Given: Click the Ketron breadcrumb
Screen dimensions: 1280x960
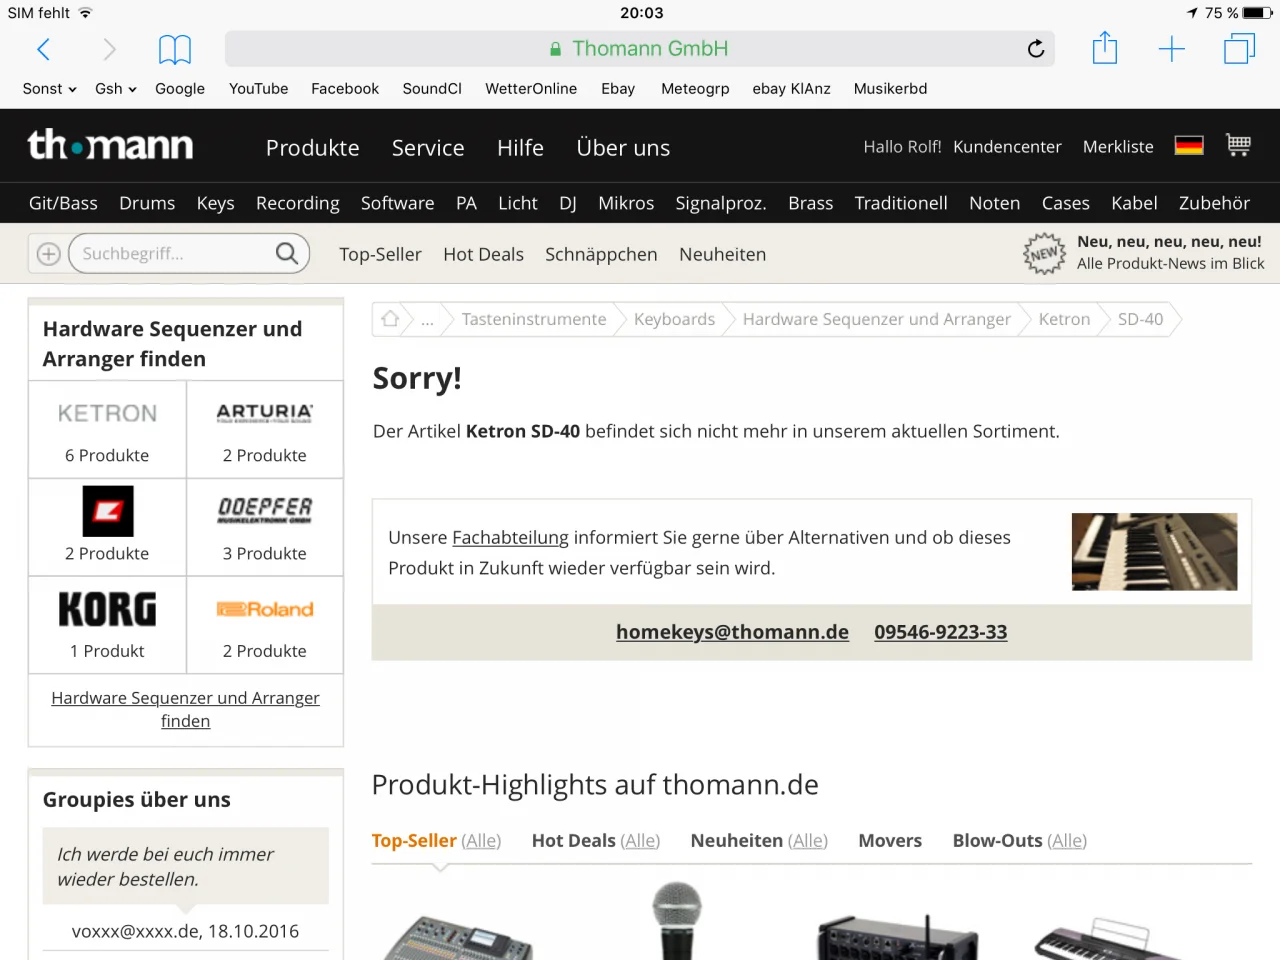Looking at the screenshot, I should (x=1064, y=320).
